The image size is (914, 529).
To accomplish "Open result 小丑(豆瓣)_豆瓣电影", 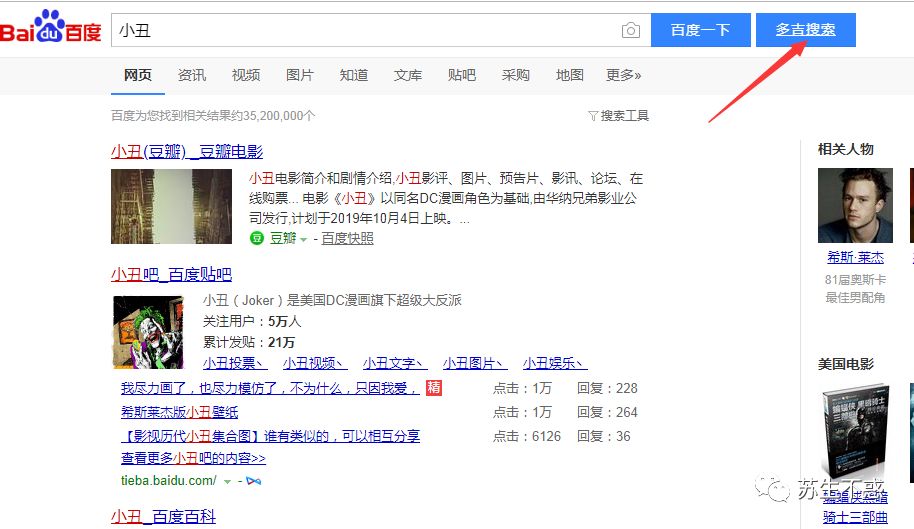I will click(x=187, y=151).
